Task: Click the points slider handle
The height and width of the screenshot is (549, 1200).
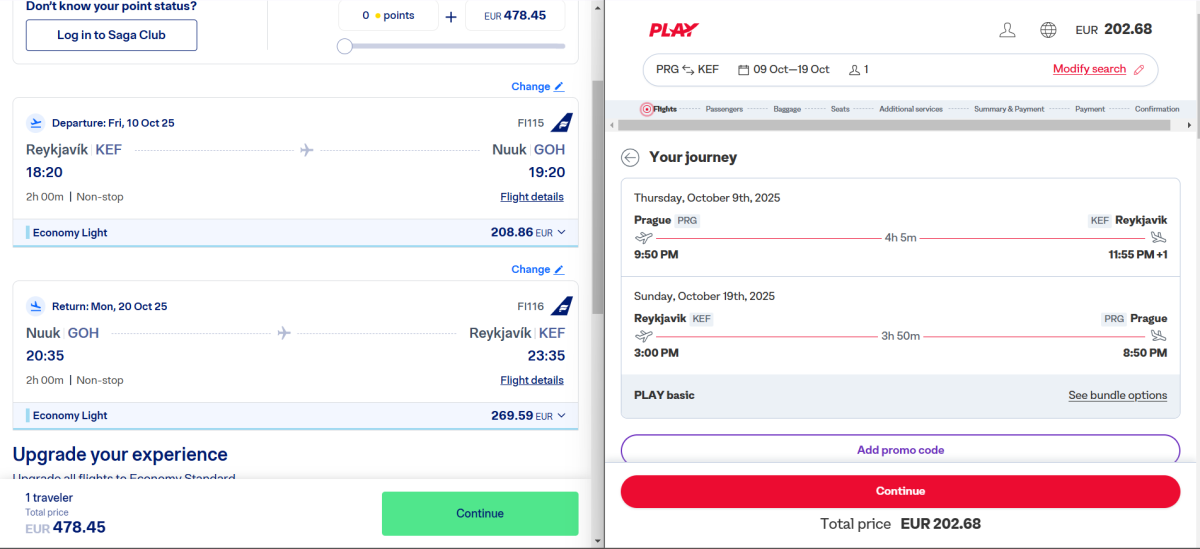Action: (345, 46)
